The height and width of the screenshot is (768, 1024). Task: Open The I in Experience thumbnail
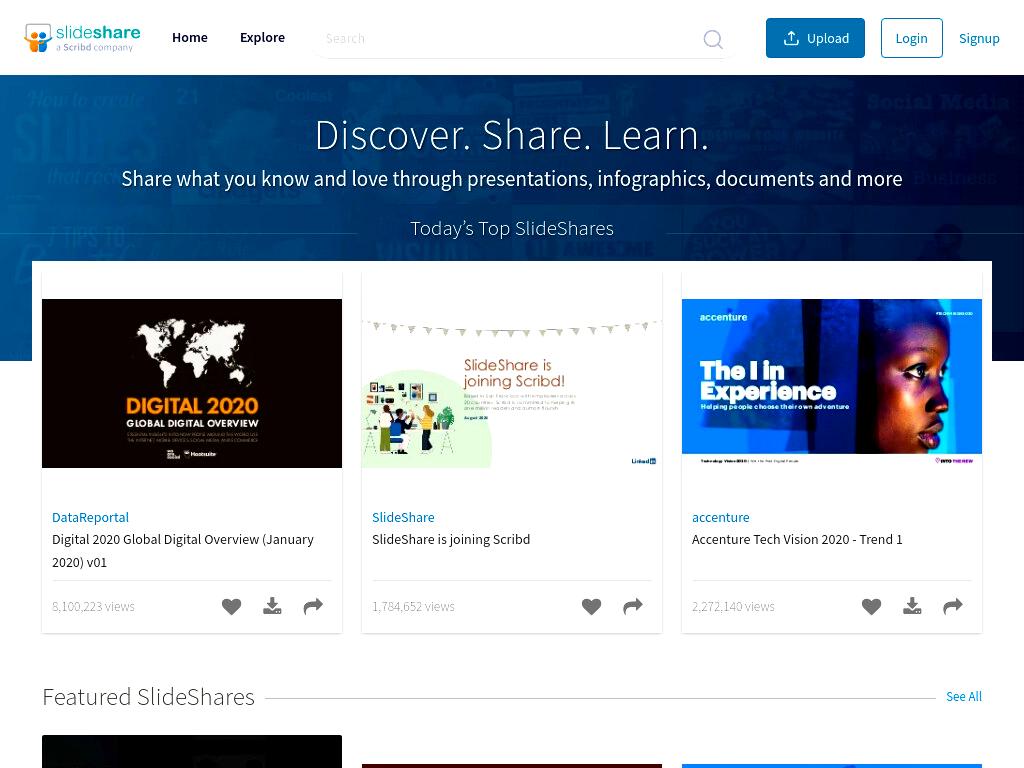(x=831, y=383)
